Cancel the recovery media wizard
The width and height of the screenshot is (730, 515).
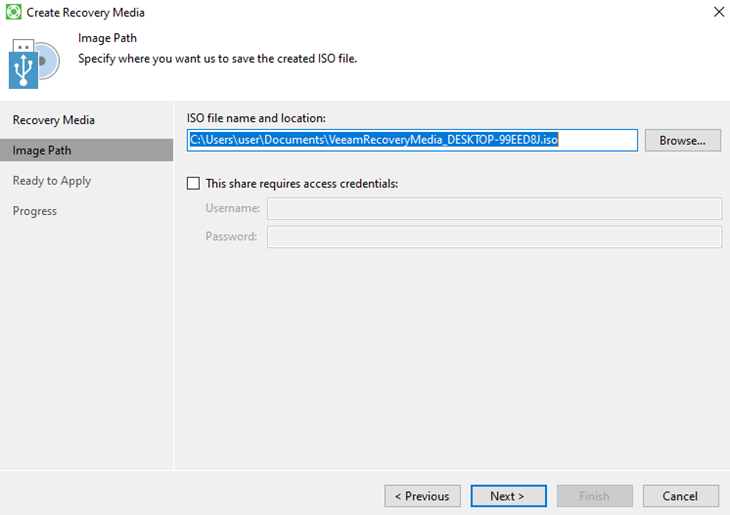(x=681, y=496)
